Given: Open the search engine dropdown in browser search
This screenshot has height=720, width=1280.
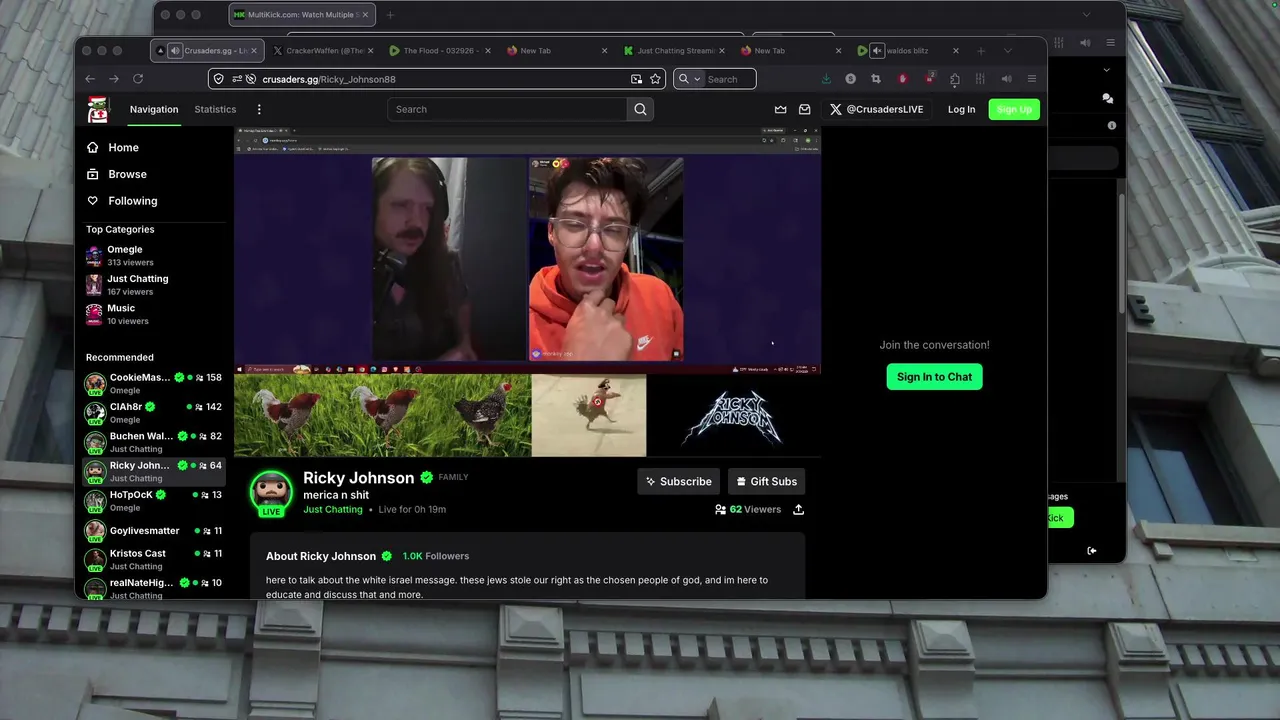Looking at the screenshot, I should 689,79.
